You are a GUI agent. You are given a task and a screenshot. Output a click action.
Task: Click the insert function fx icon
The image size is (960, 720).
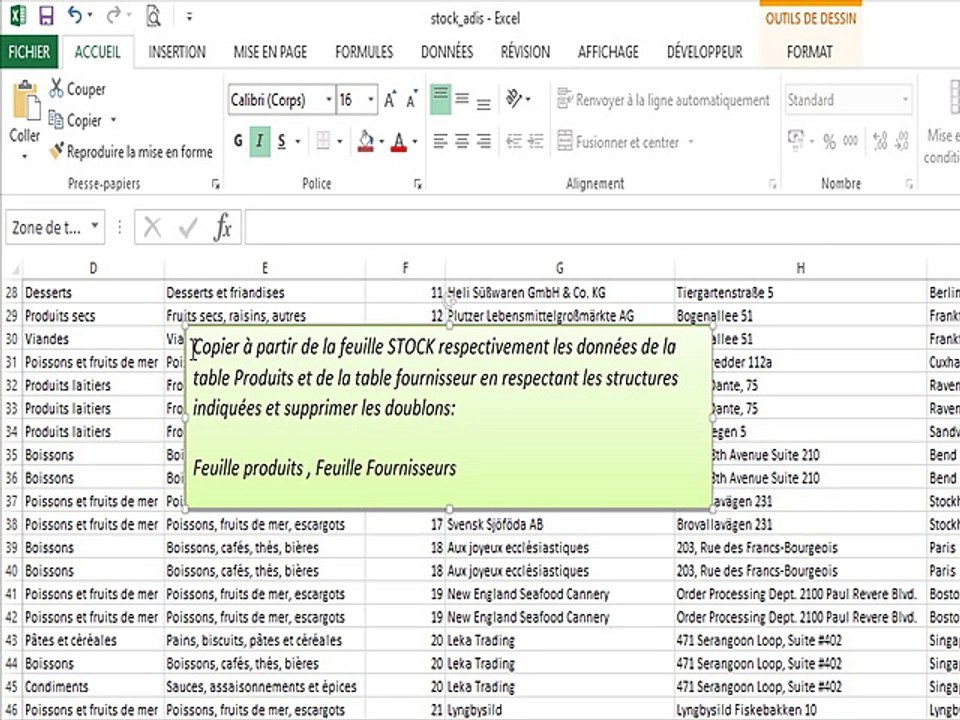pos(223,227)
